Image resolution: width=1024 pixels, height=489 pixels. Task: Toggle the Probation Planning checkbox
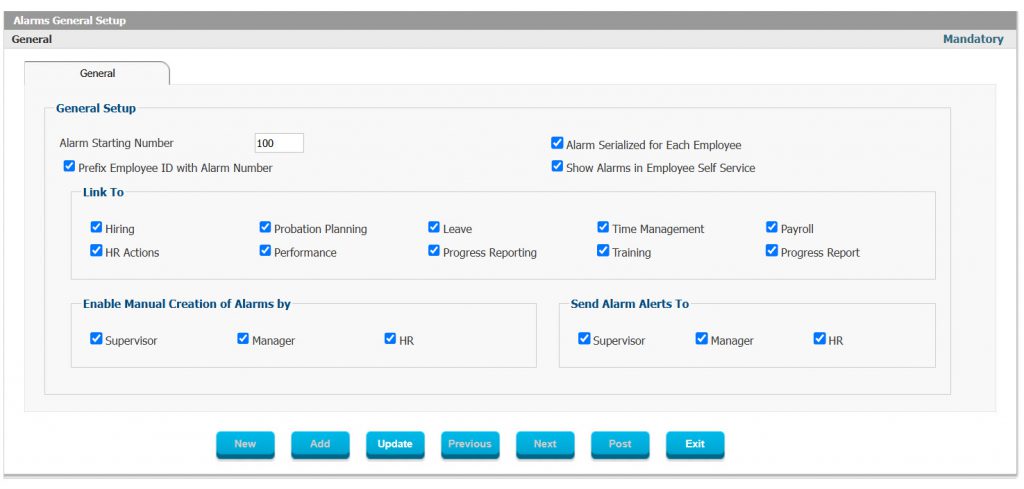click(265, 227)
